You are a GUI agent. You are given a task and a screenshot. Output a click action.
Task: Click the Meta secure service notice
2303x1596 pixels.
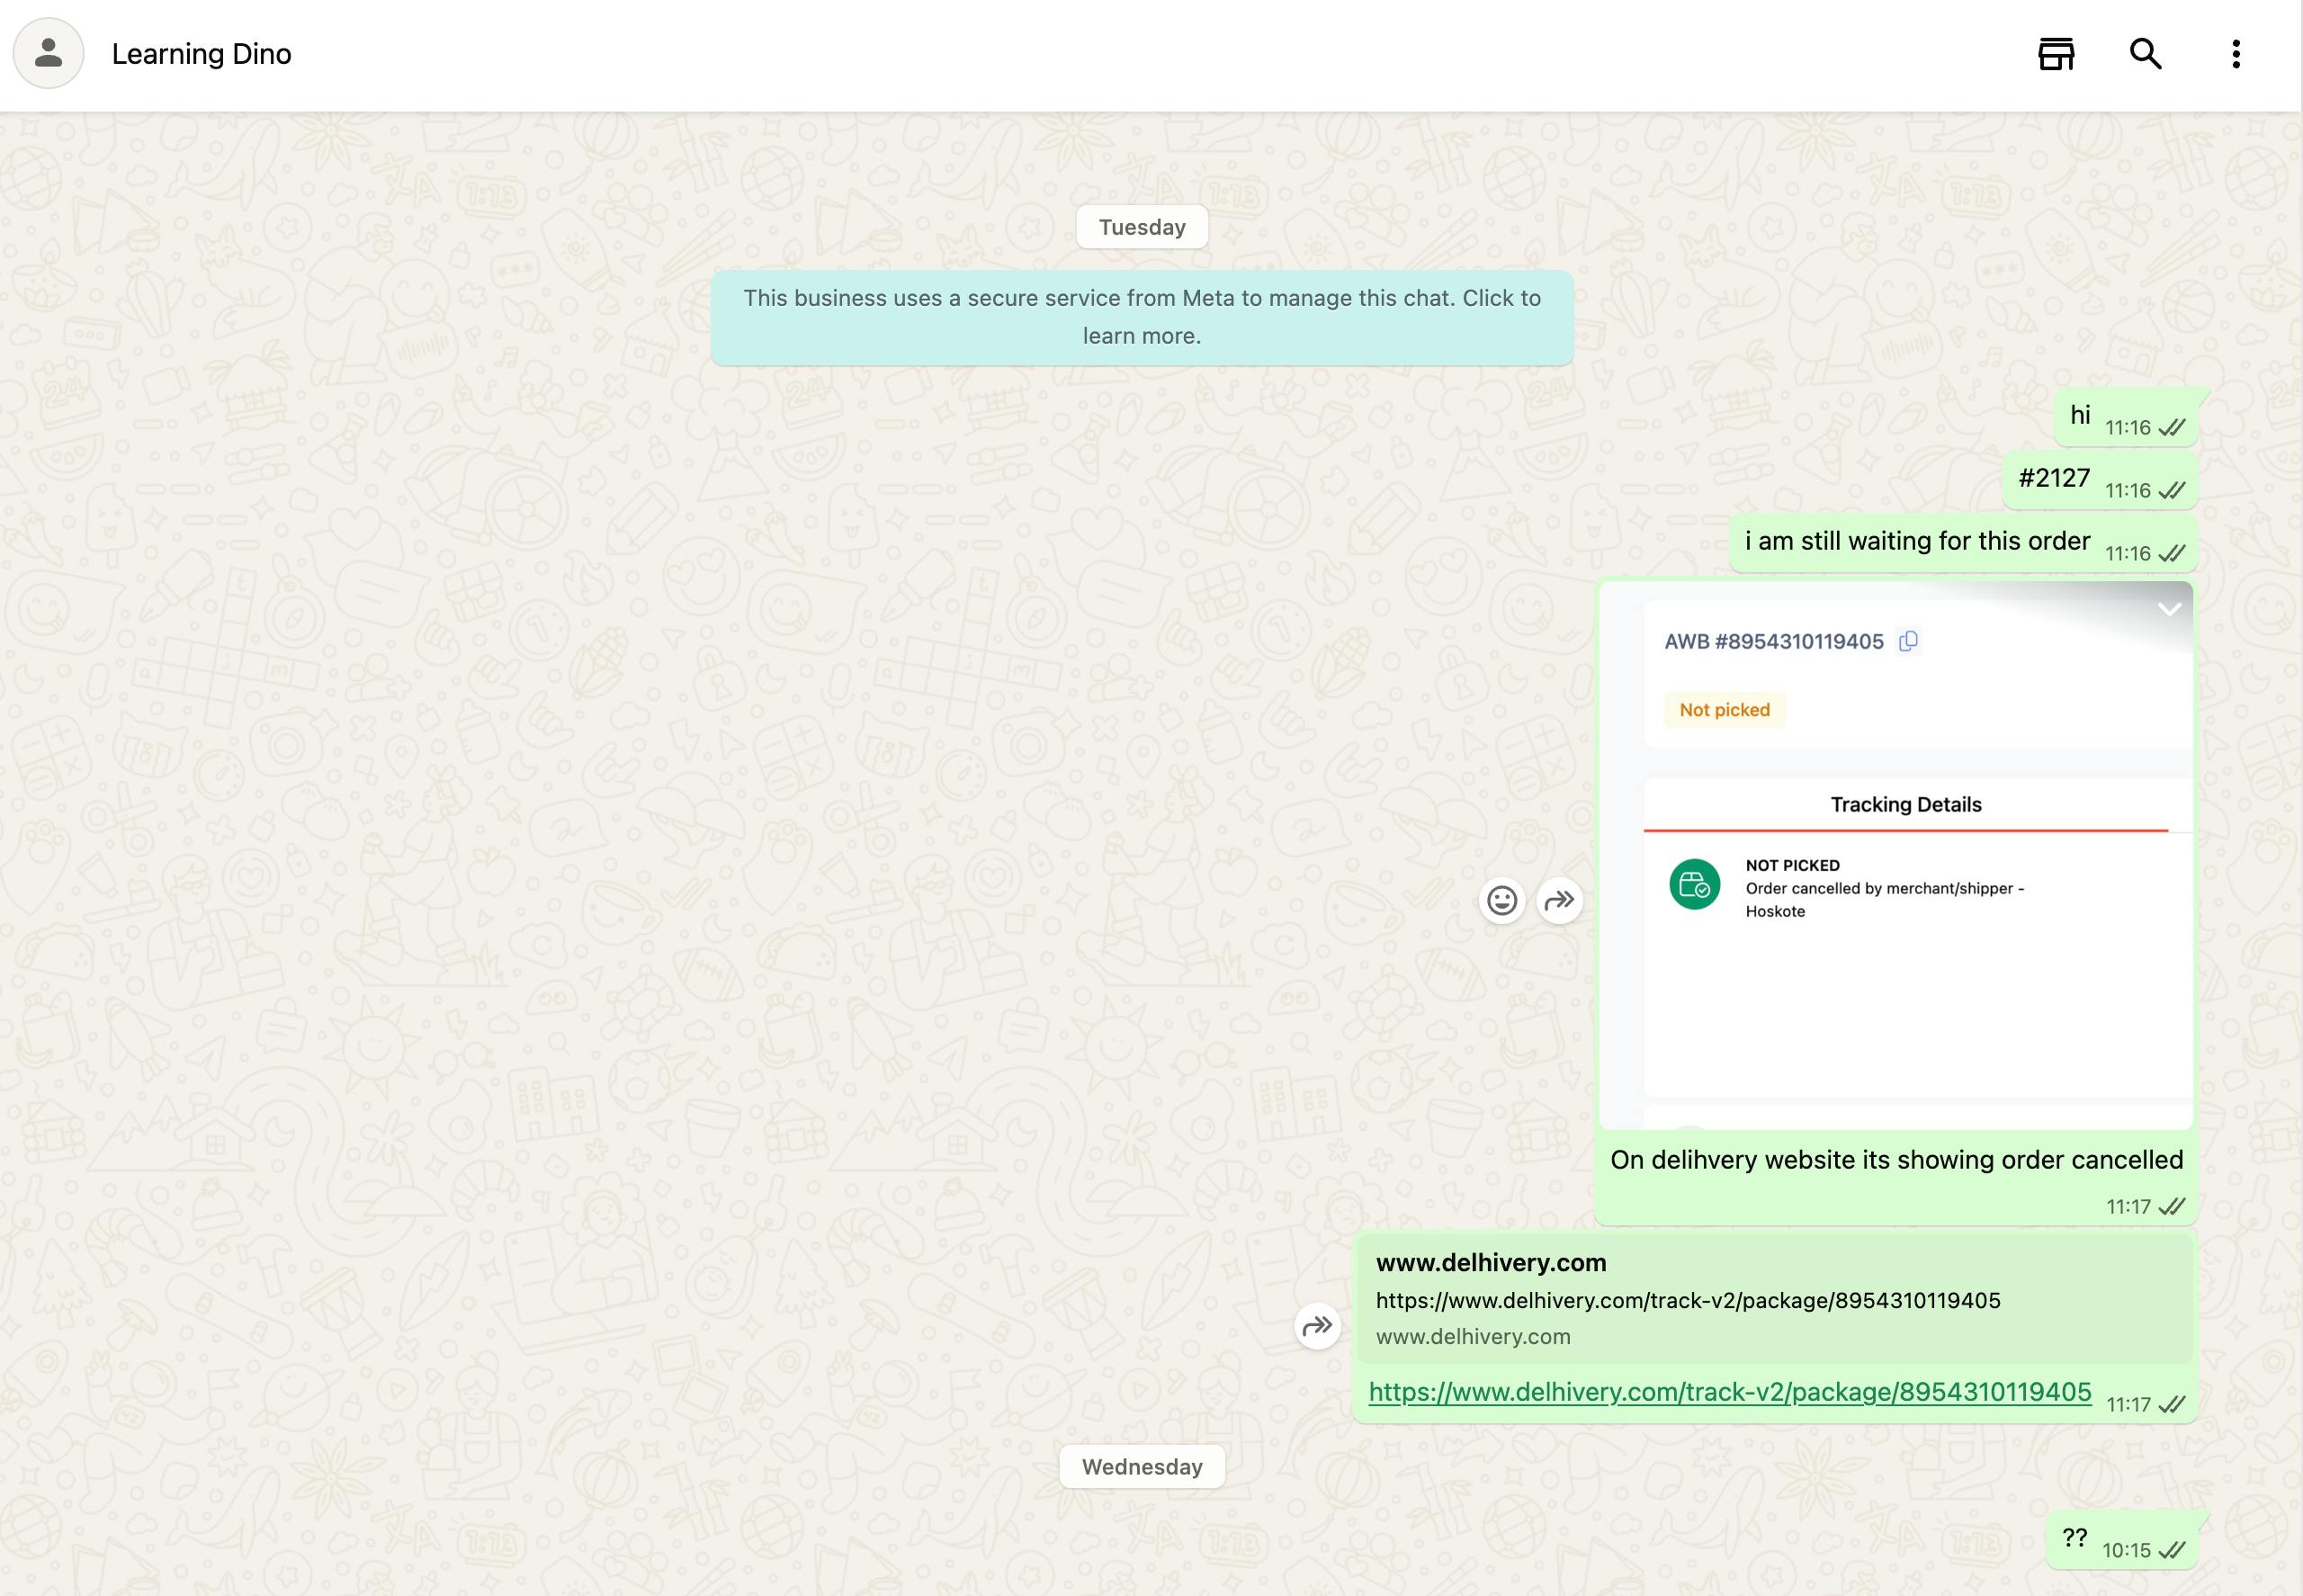tap(1142, 317)
